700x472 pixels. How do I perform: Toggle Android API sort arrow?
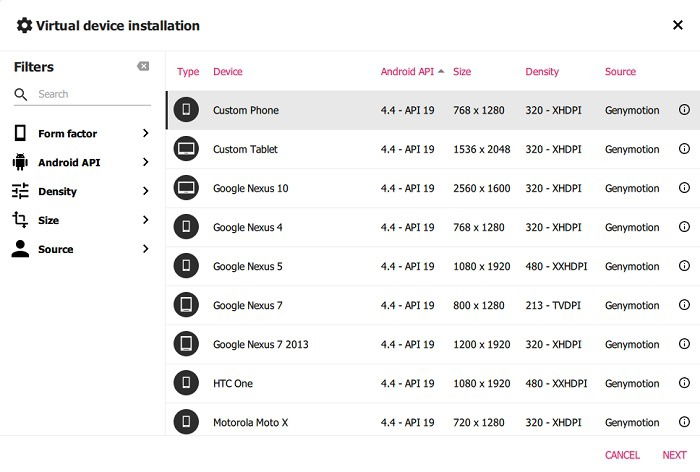point(441,71)
